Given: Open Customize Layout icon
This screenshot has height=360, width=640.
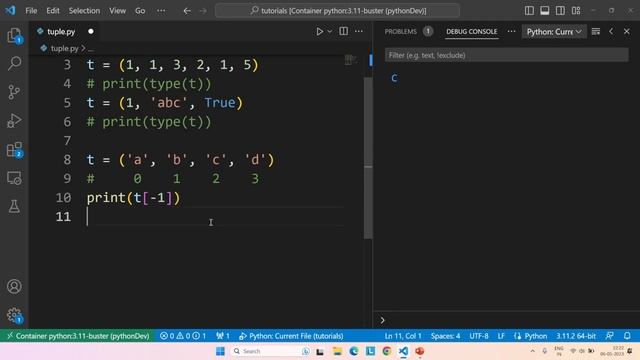Looking at the screenshot, I should (x=576, y=11).
